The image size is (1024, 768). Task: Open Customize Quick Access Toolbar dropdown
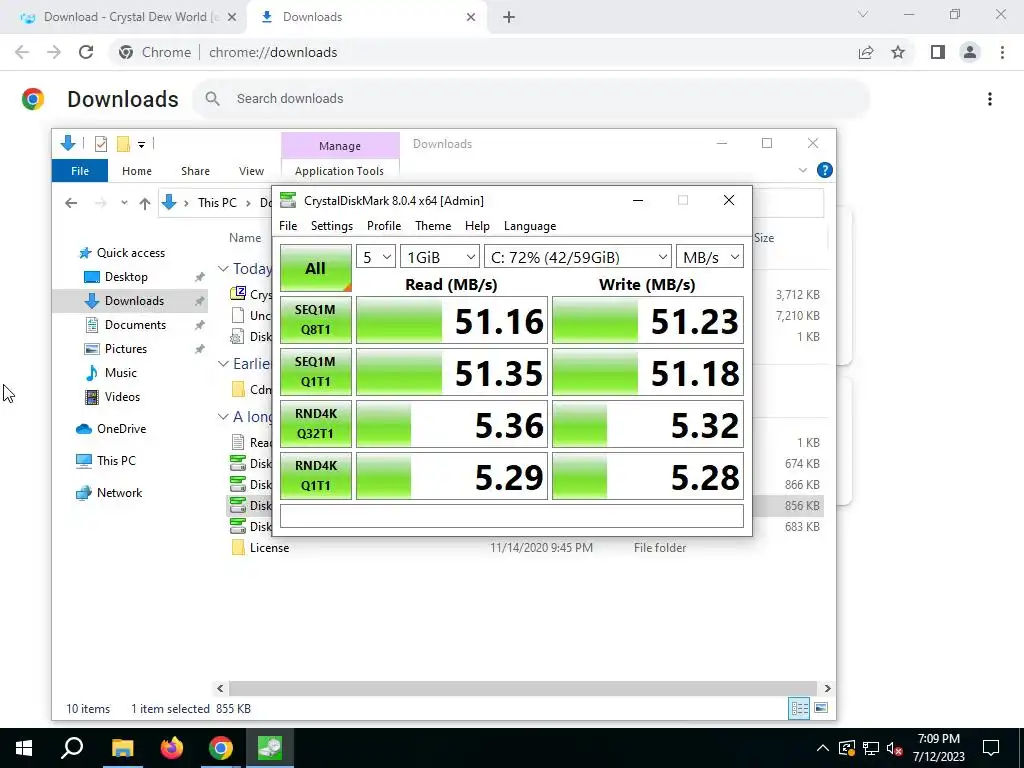(141, 144)
